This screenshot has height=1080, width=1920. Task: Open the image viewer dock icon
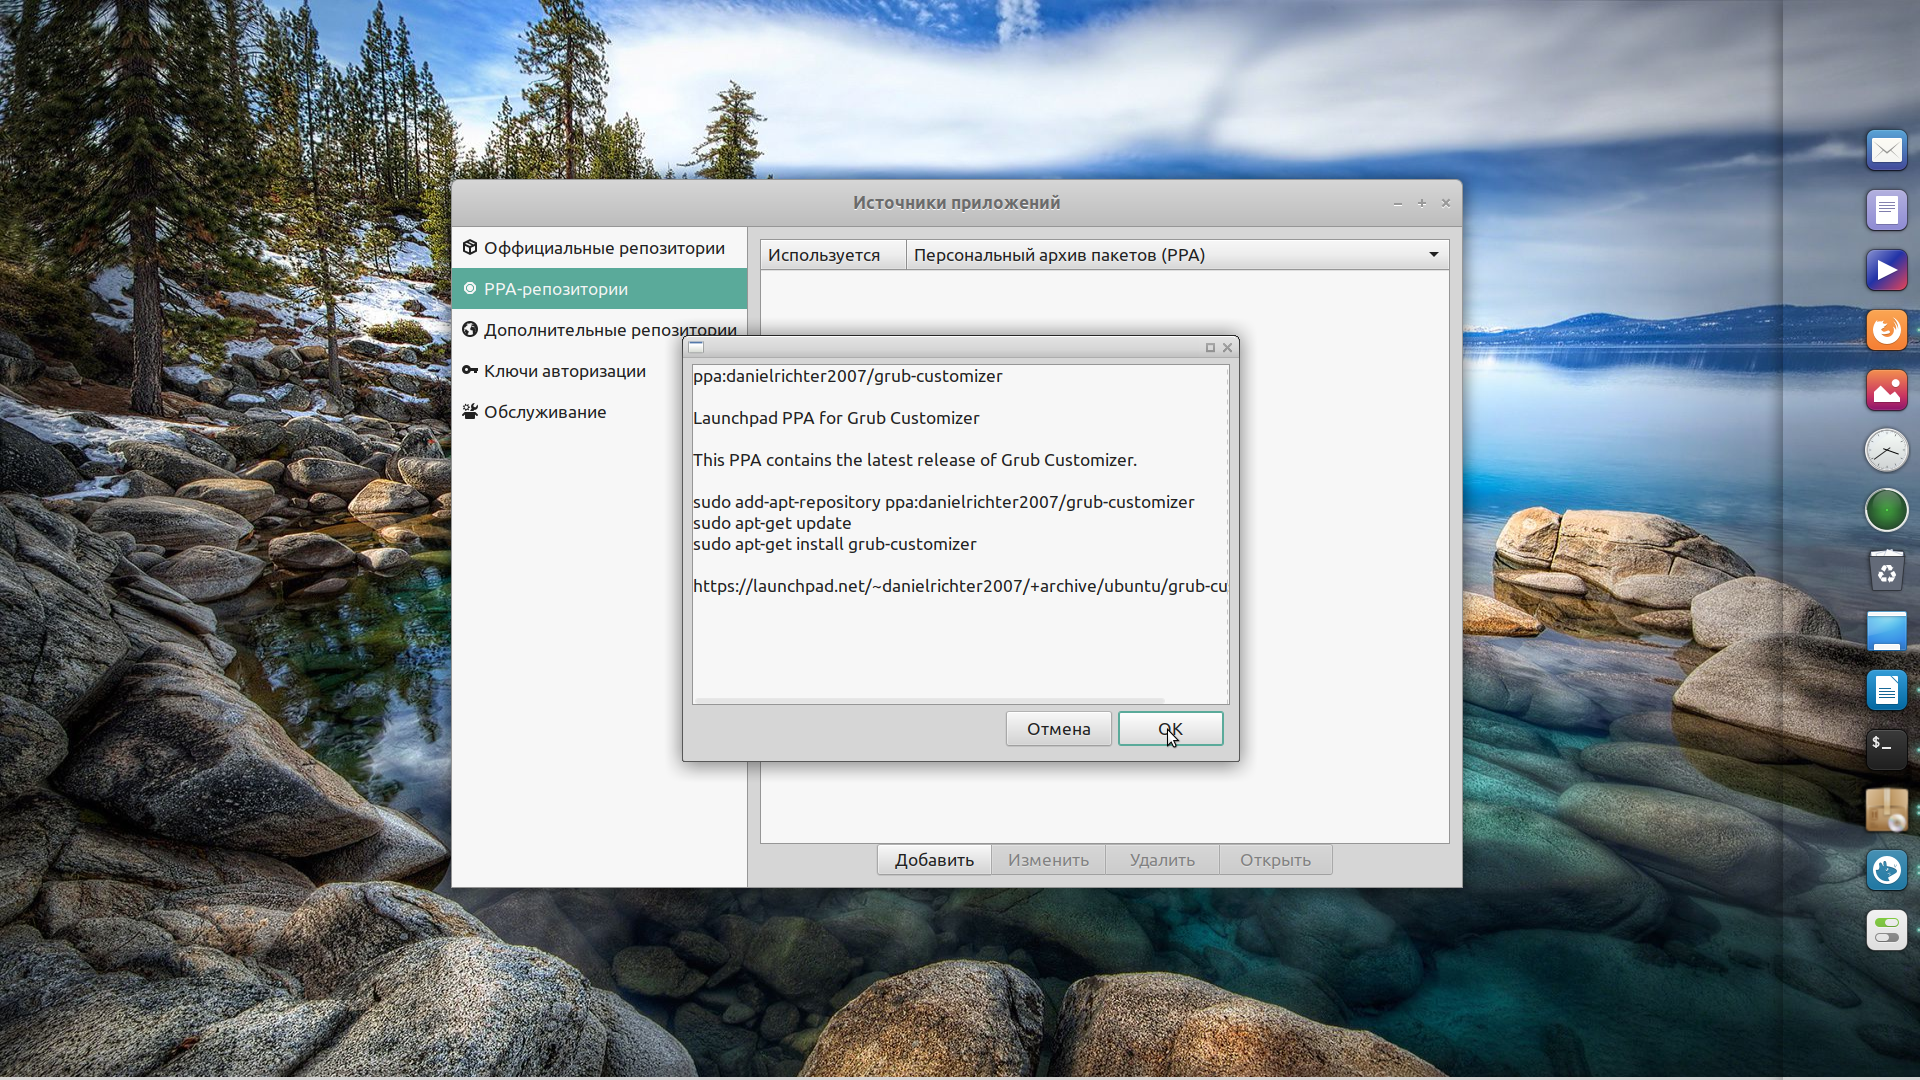click(1886, 390)
